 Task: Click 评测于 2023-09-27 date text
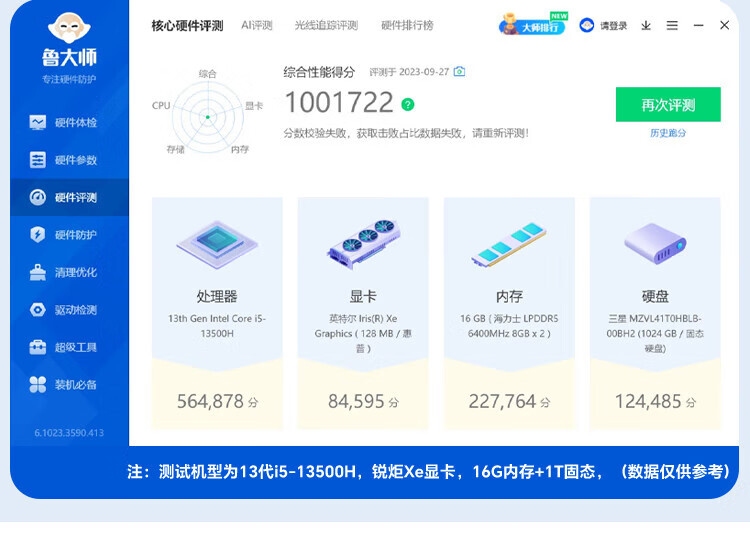coord(409,72)
